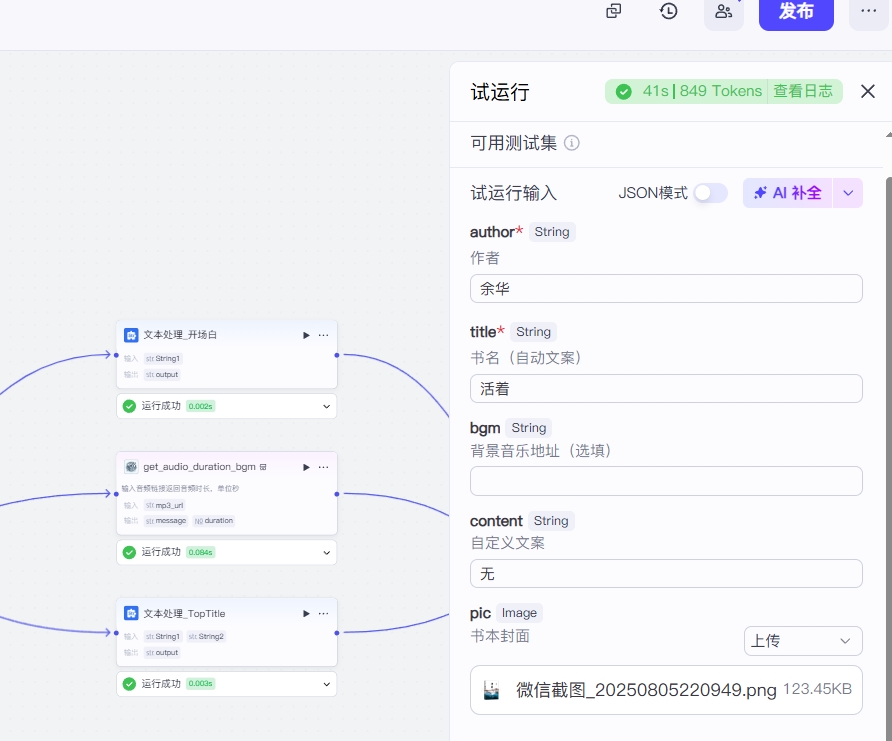892x741 pixels.
Task: Open the 上传 dropdown for pic
Action: point(802,641)
